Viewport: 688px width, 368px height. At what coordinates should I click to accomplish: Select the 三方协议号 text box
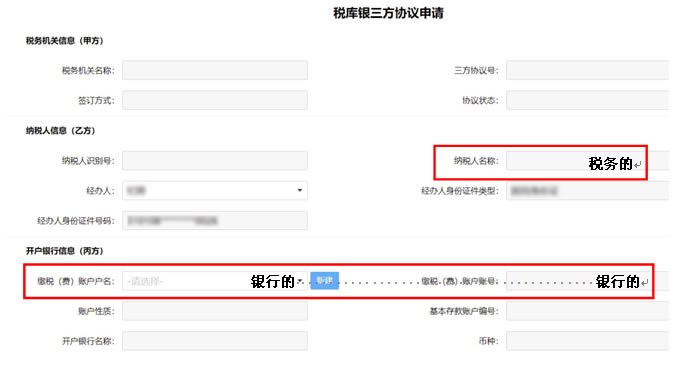(x=588, y=70)
